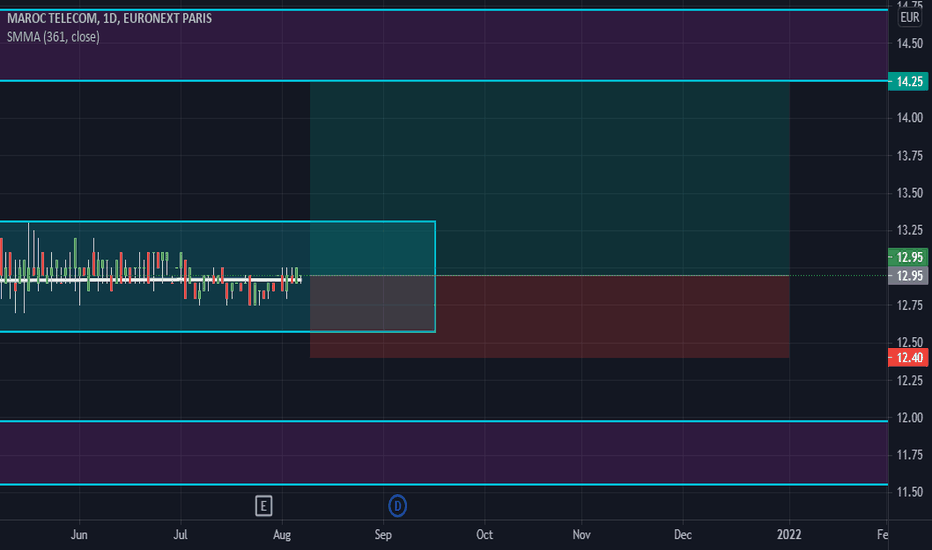Click the green 12.95 price label

pos(908,257)
